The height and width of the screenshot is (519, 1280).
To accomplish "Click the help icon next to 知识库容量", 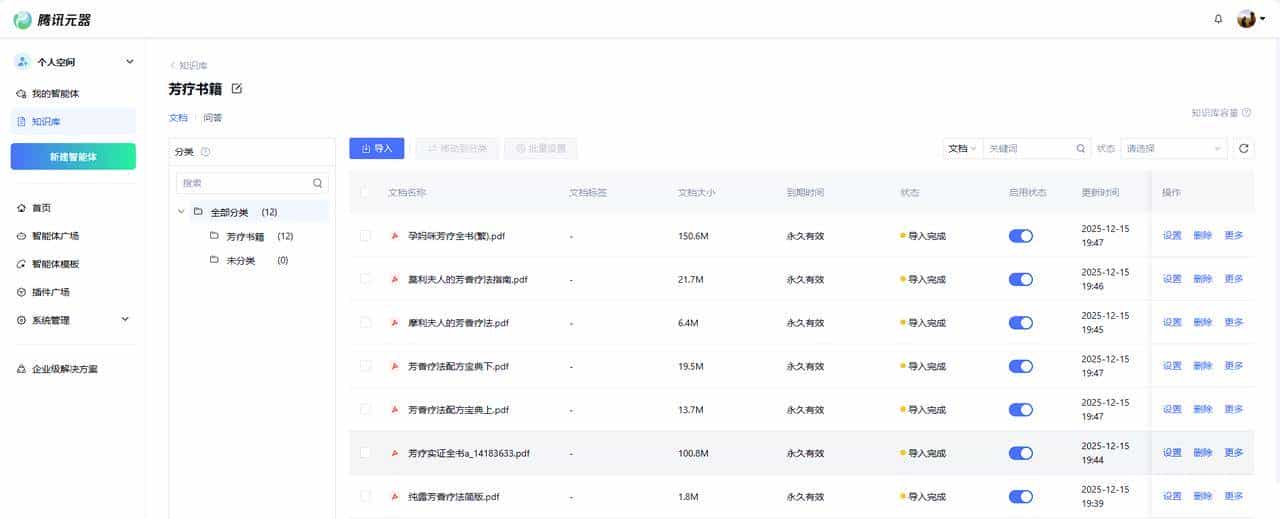I will [1247, 113].
